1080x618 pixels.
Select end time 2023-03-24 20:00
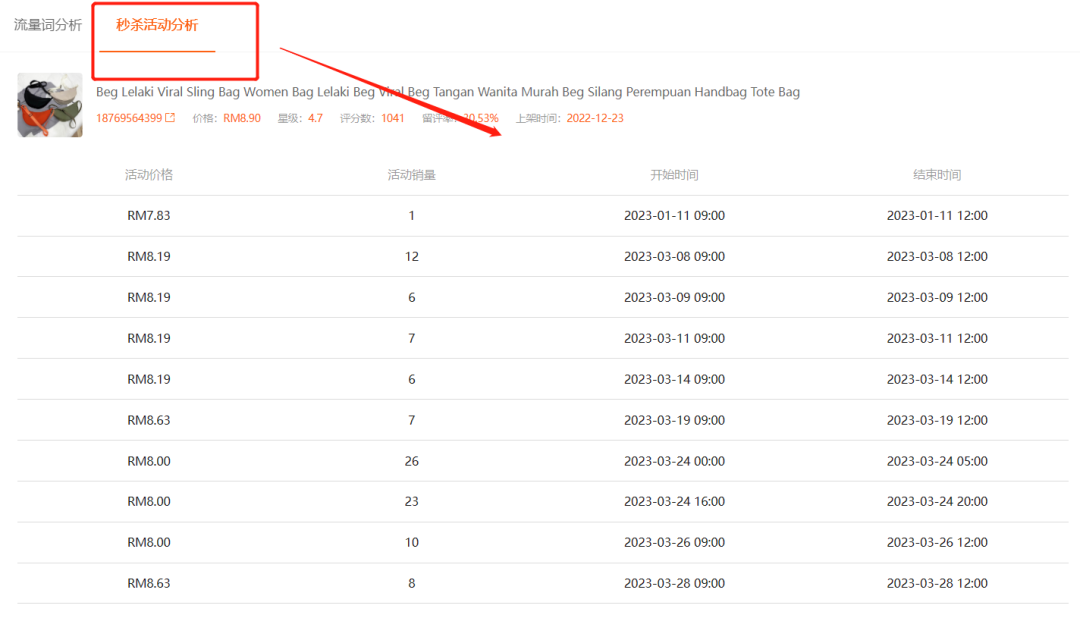click(937, 502)
